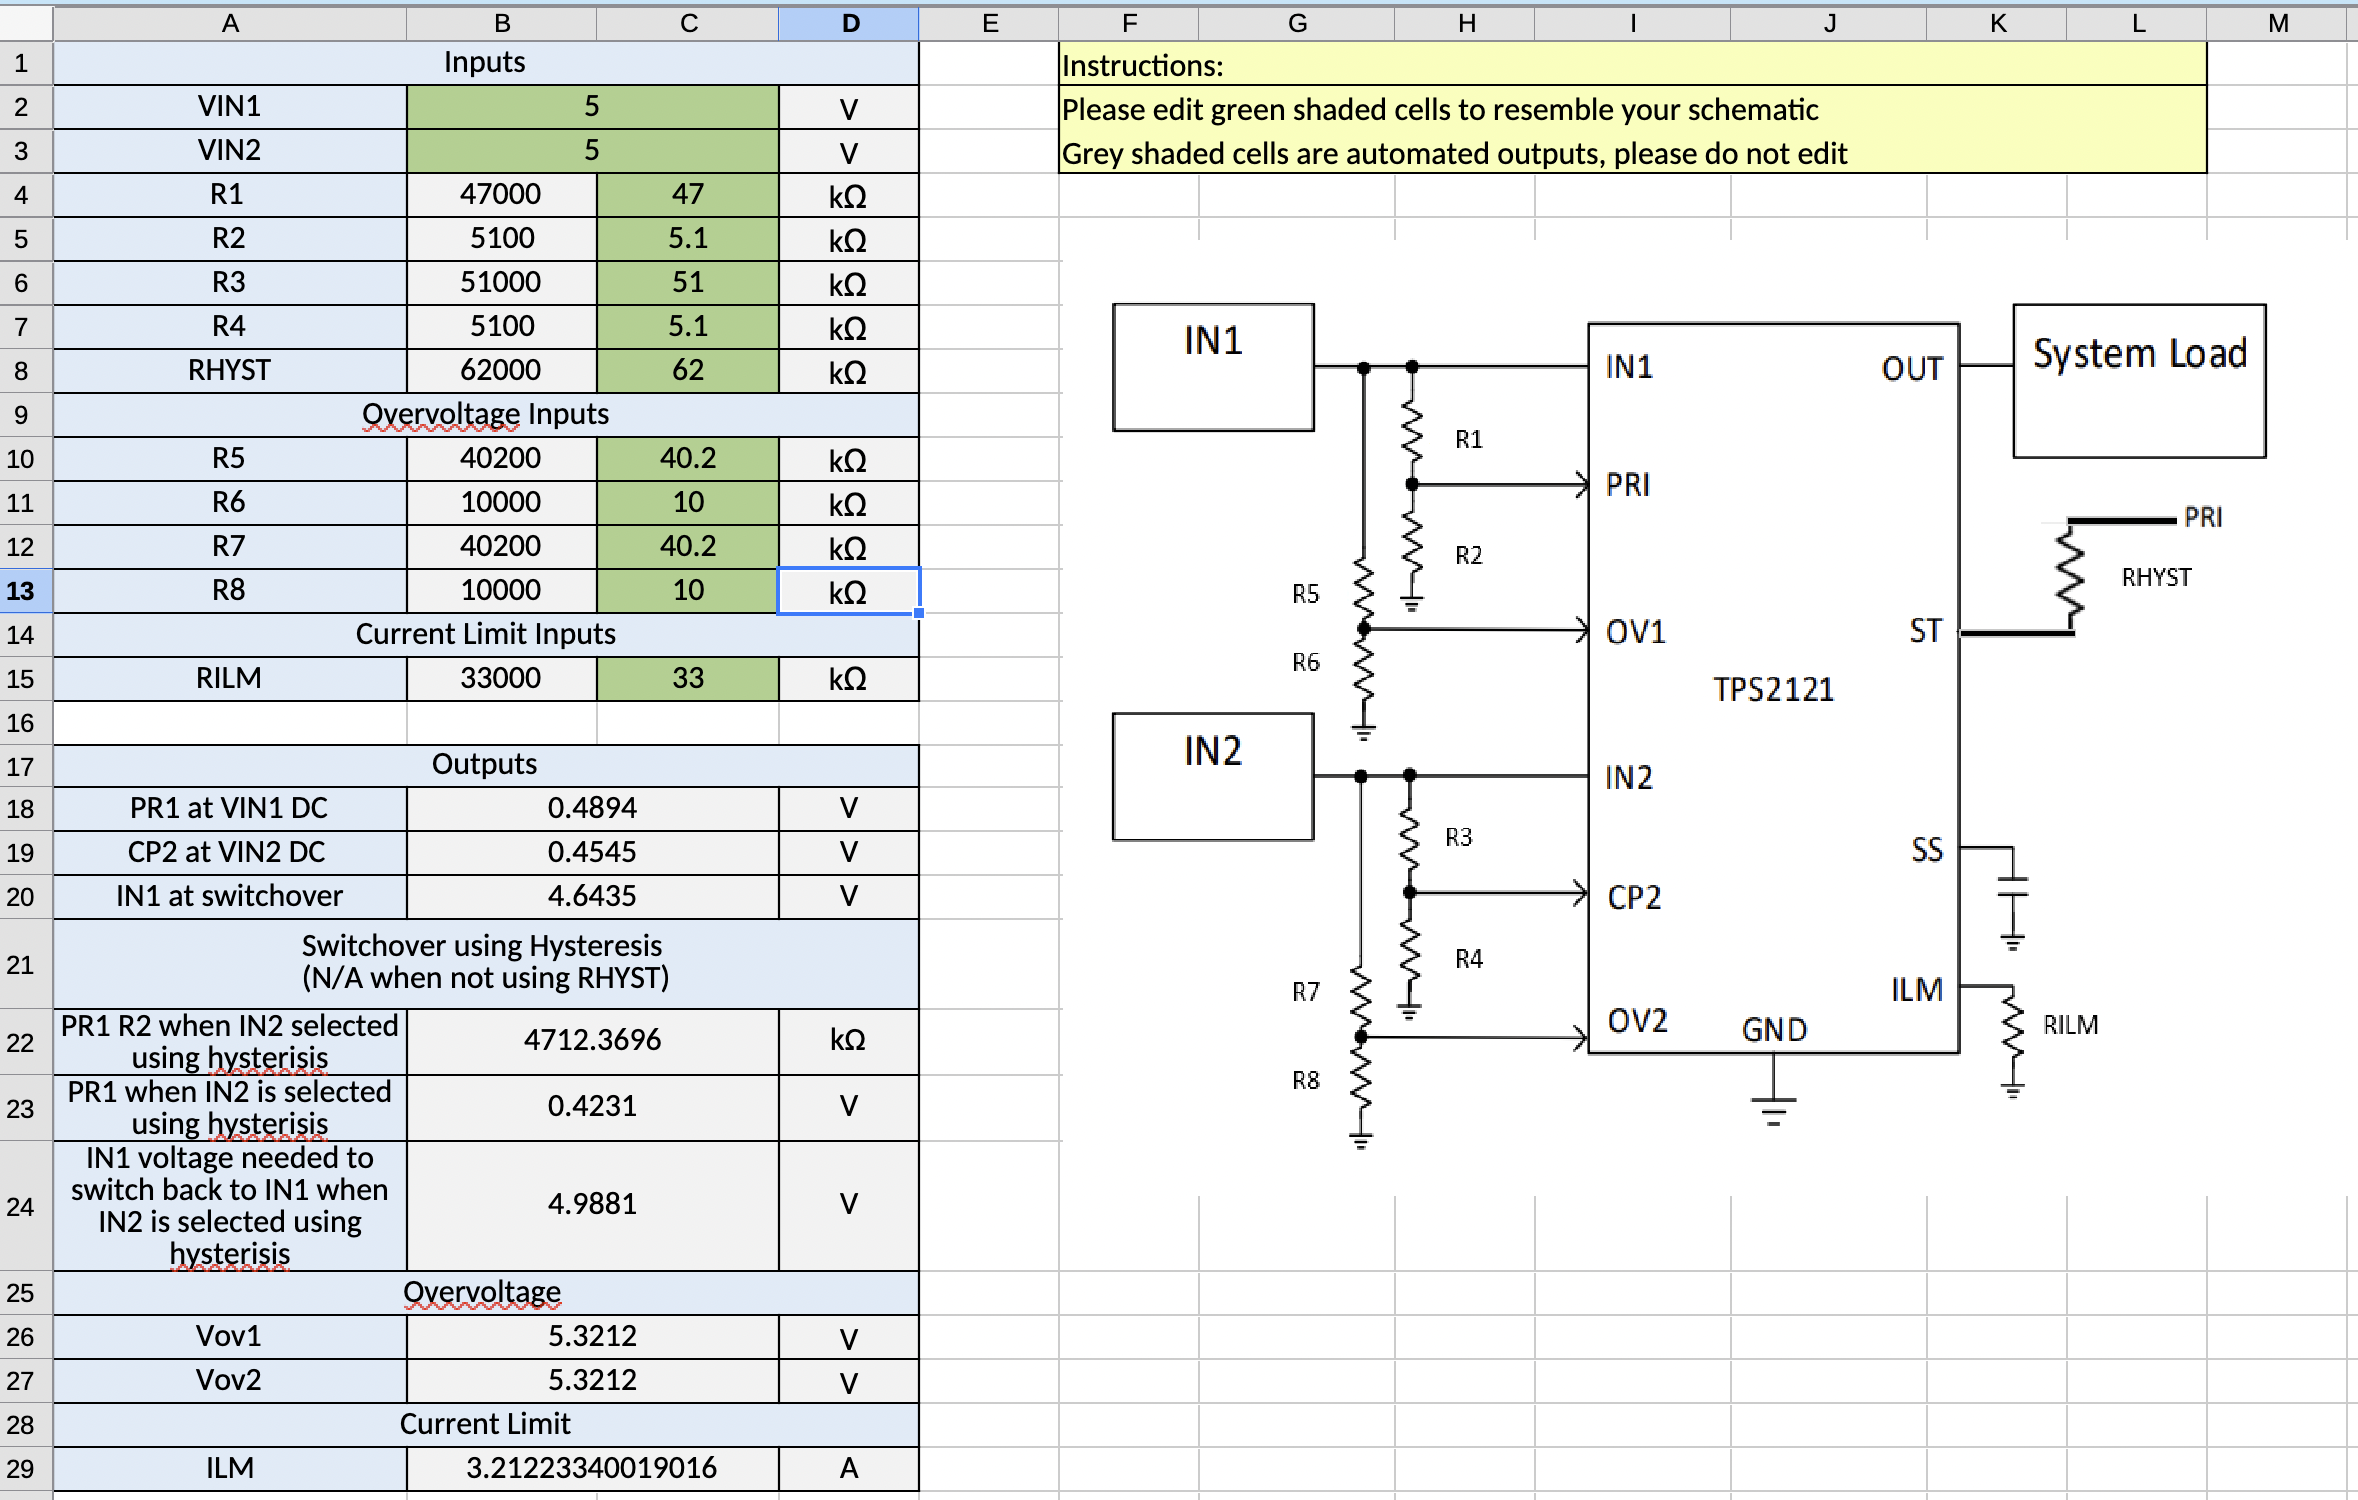Select the R5 green cell in row 10
The height and width of the screenshot is (1500, 2358).
click(687, 459)
